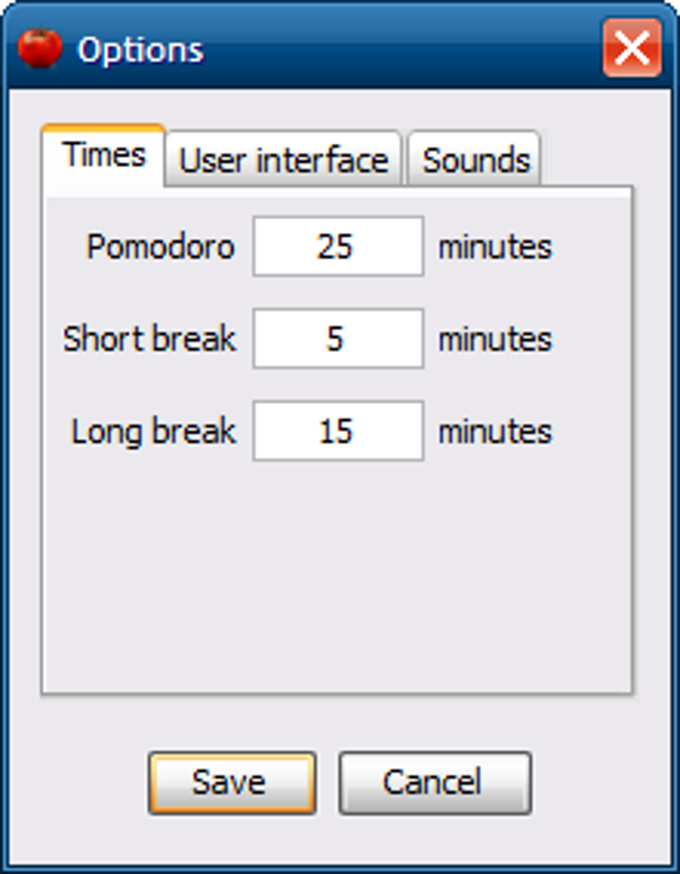Select the Sounds tab
Image resolution: width=680 pixels, height=874 pixels.
pos(475,160)
